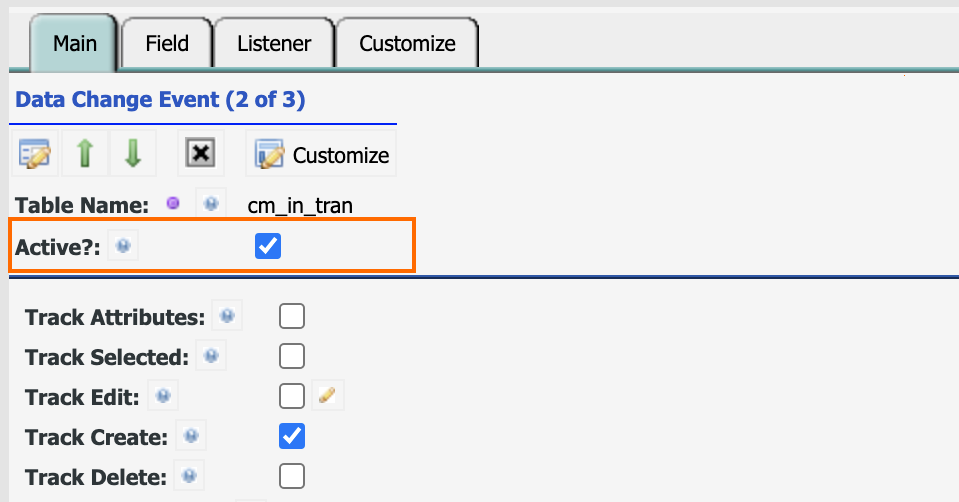This screenshot has width=959, height=502.
Task: Tick the Track Edit checkbox
Action: click(x=292, y=396)
